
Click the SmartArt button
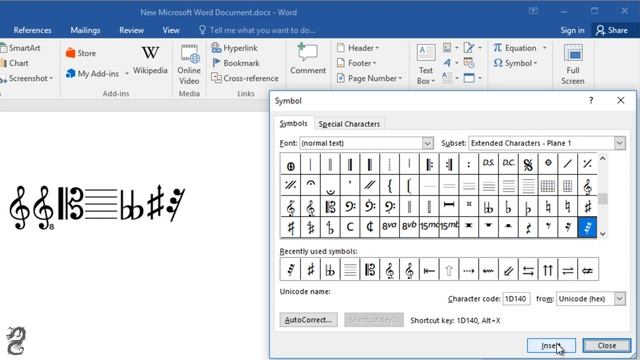(20, 48)
